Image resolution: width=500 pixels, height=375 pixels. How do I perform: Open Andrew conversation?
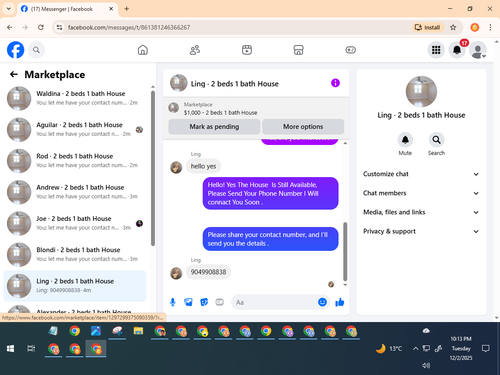click(x=75, y=192)
